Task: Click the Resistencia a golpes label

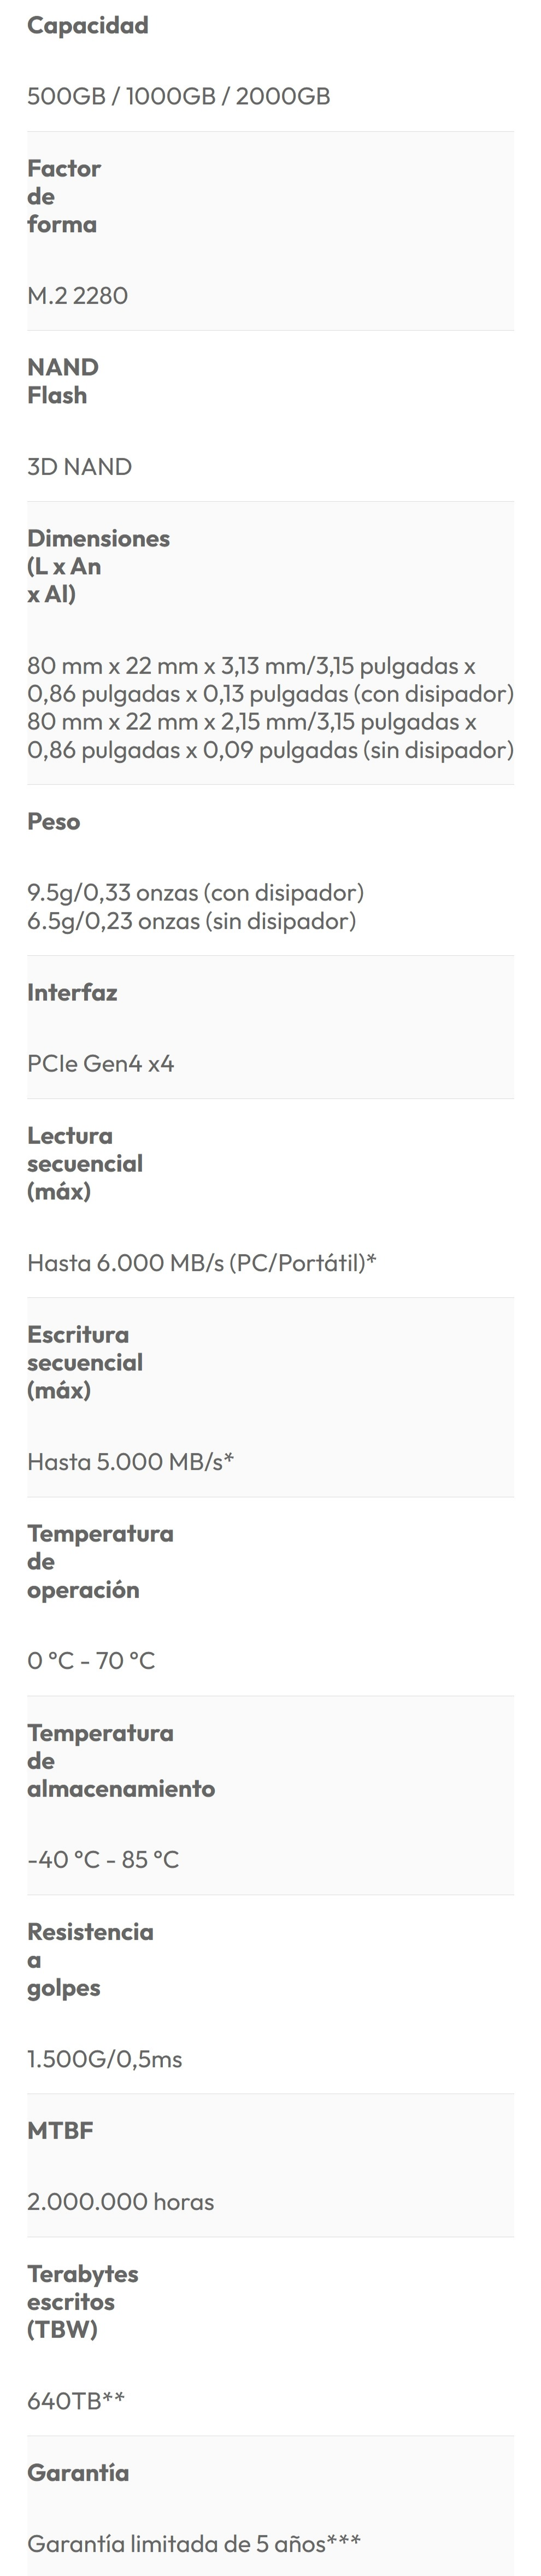Action: 90,1959
